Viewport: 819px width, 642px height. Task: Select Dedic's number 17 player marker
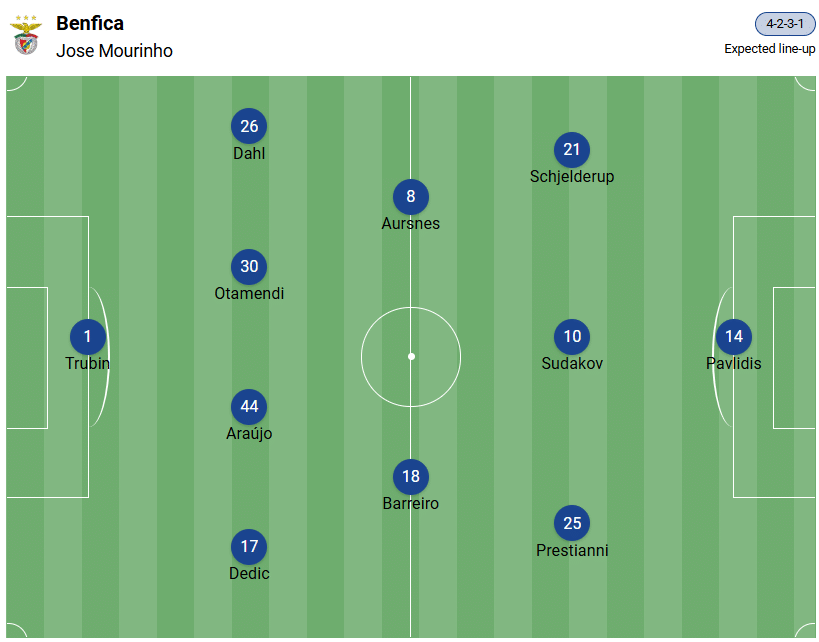(249, 547)
